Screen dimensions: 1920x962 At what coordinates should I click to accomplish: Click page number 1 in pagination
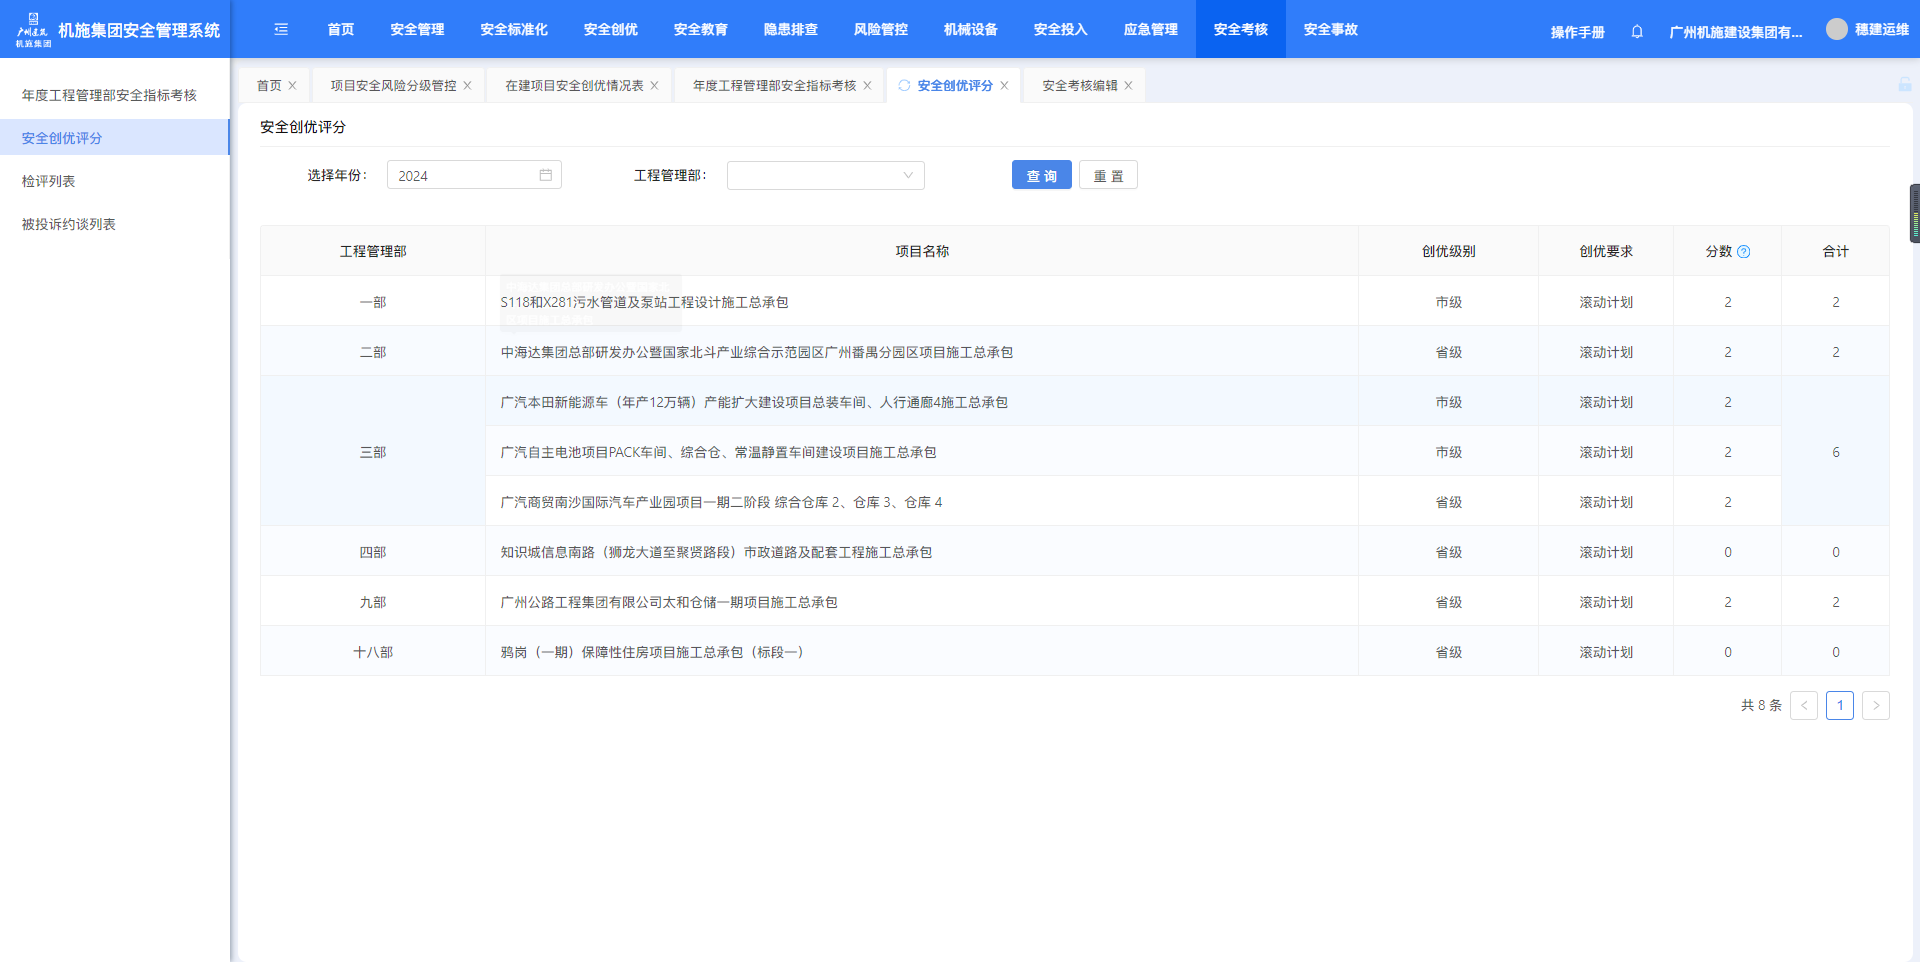pyautogui.click(x=1839, y=705)
